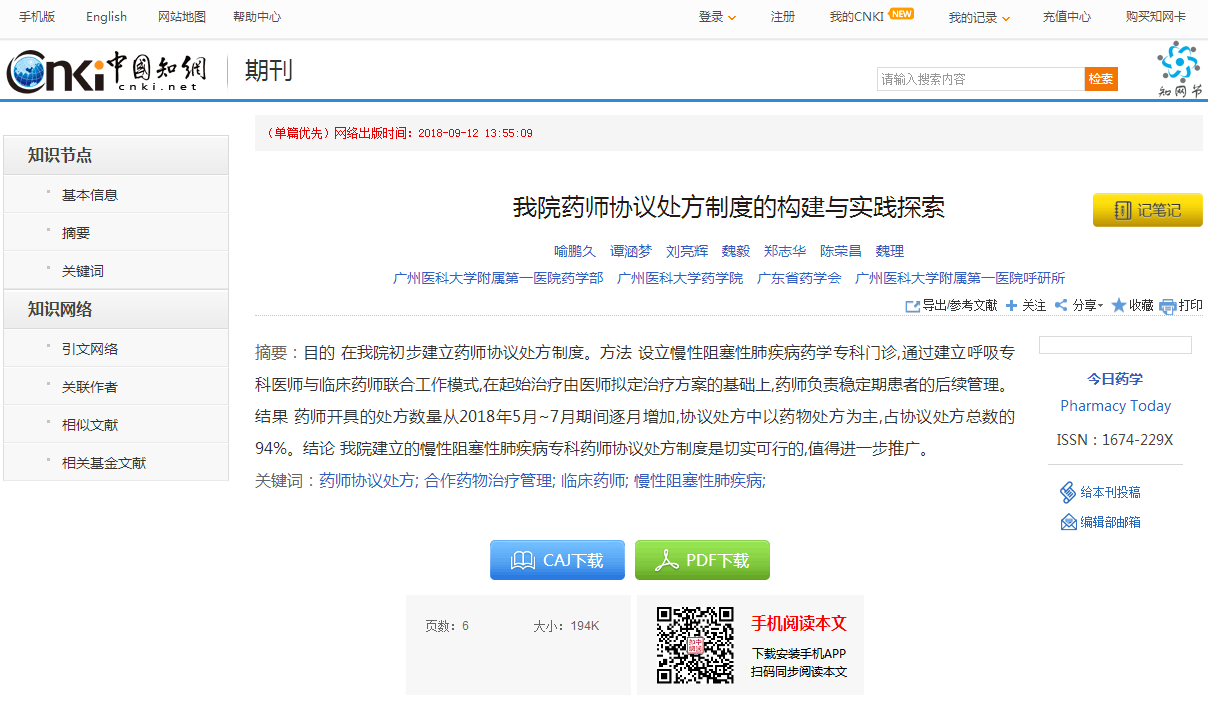The image size is (1208, 719).
Task: Scan the mobile reading QR code
Action: tap(695, 645)
